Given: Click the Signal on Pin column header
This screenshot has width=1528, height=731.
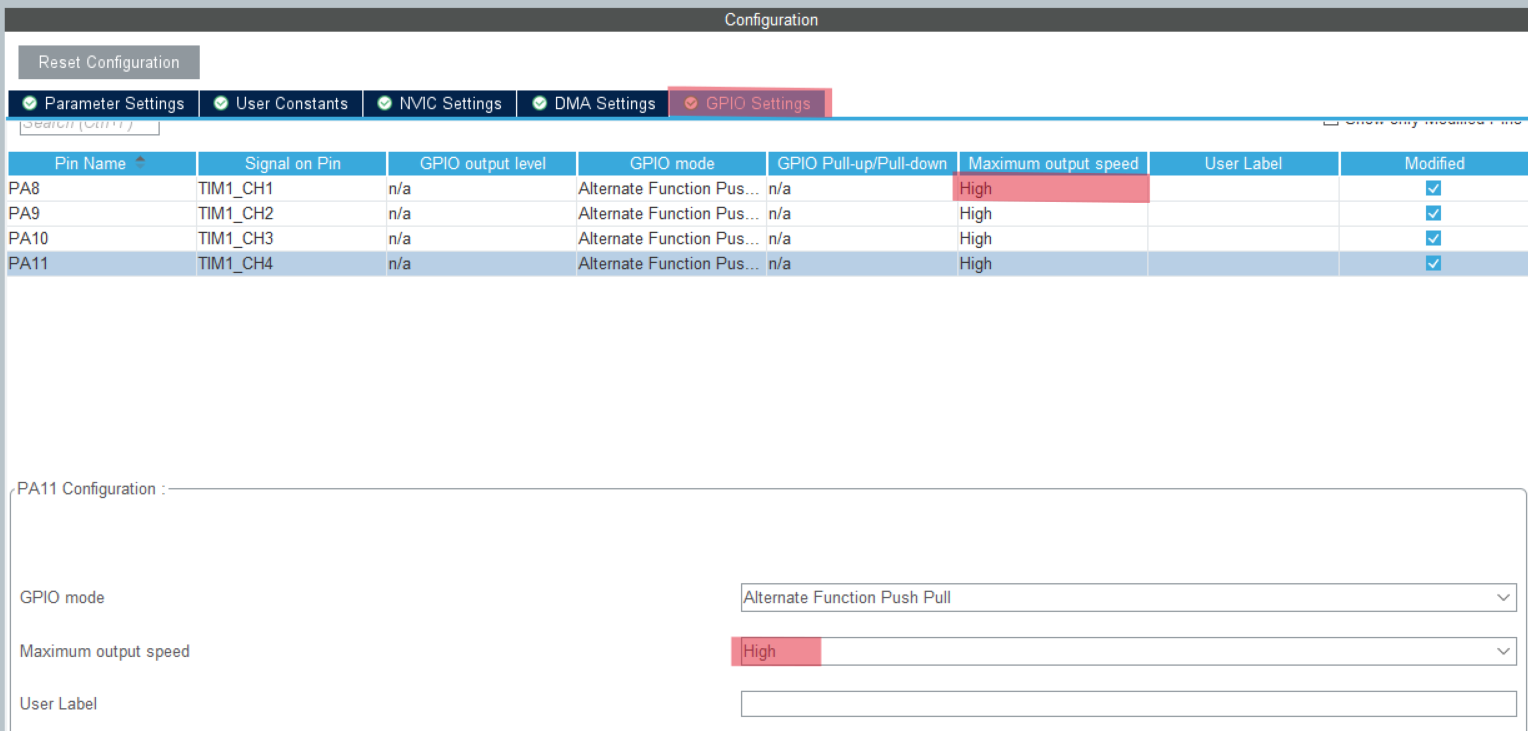Looking at the screenshot, I should coord(292,163).
